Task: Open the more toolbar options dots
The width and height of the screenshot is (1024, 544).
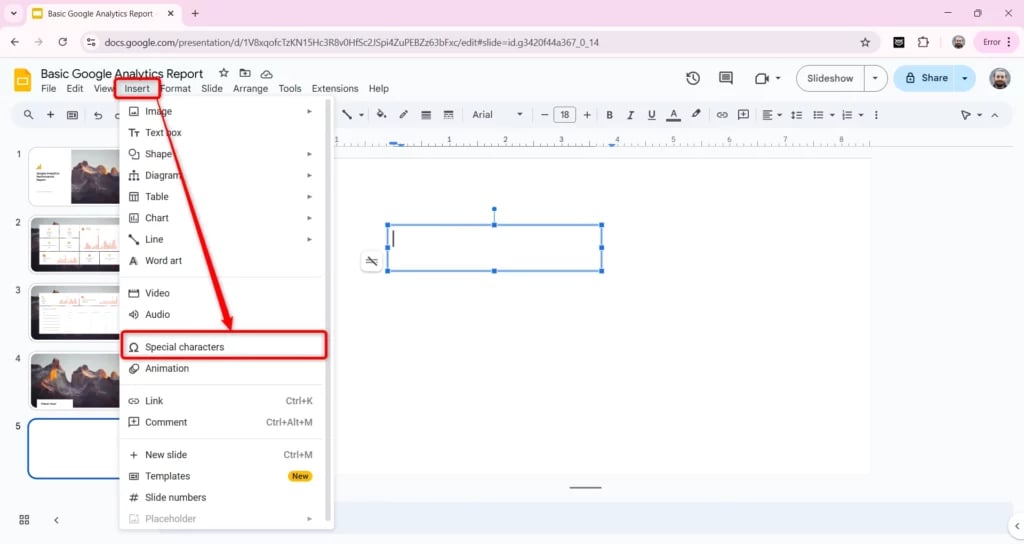Action: click(x=876, y=115)
